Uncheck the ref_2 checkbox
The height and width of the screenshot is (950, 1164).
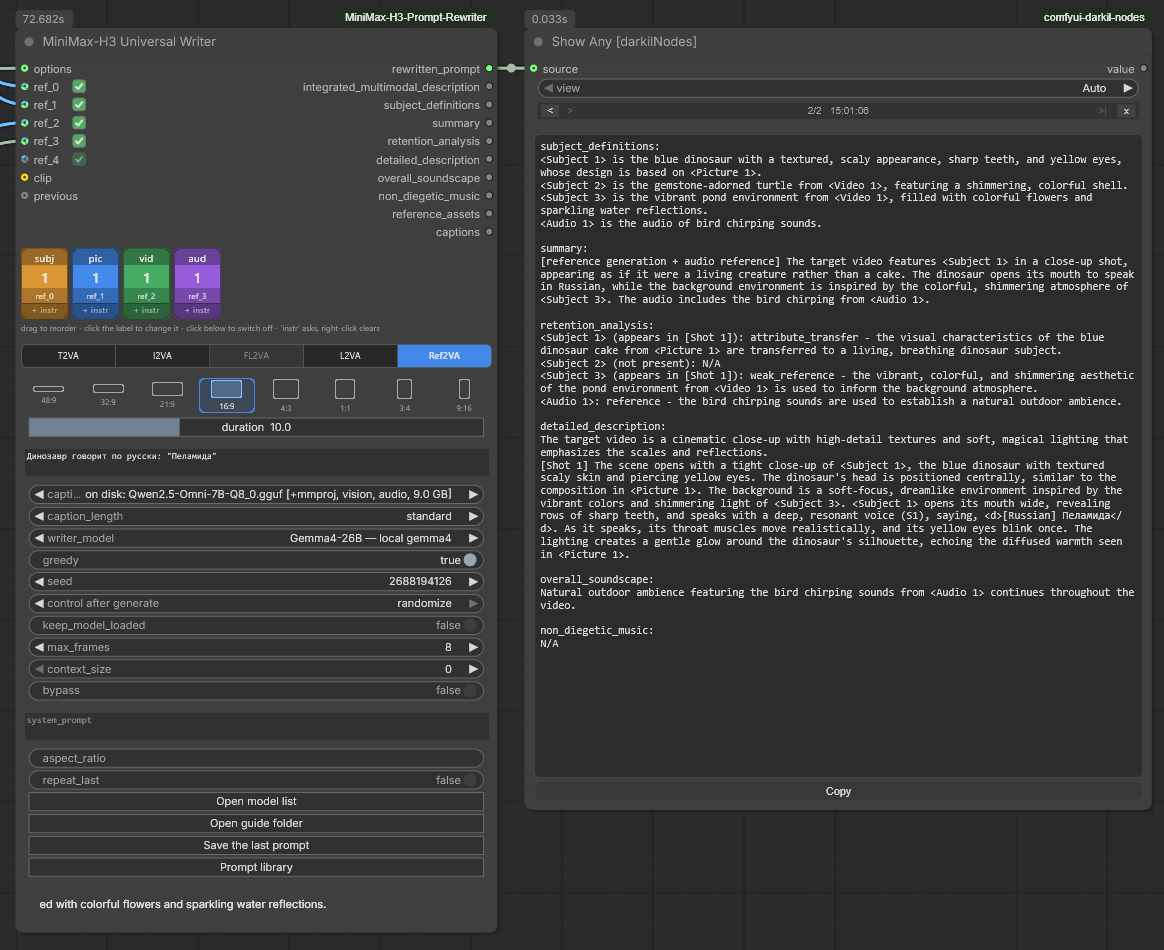(x=79, y=123)
